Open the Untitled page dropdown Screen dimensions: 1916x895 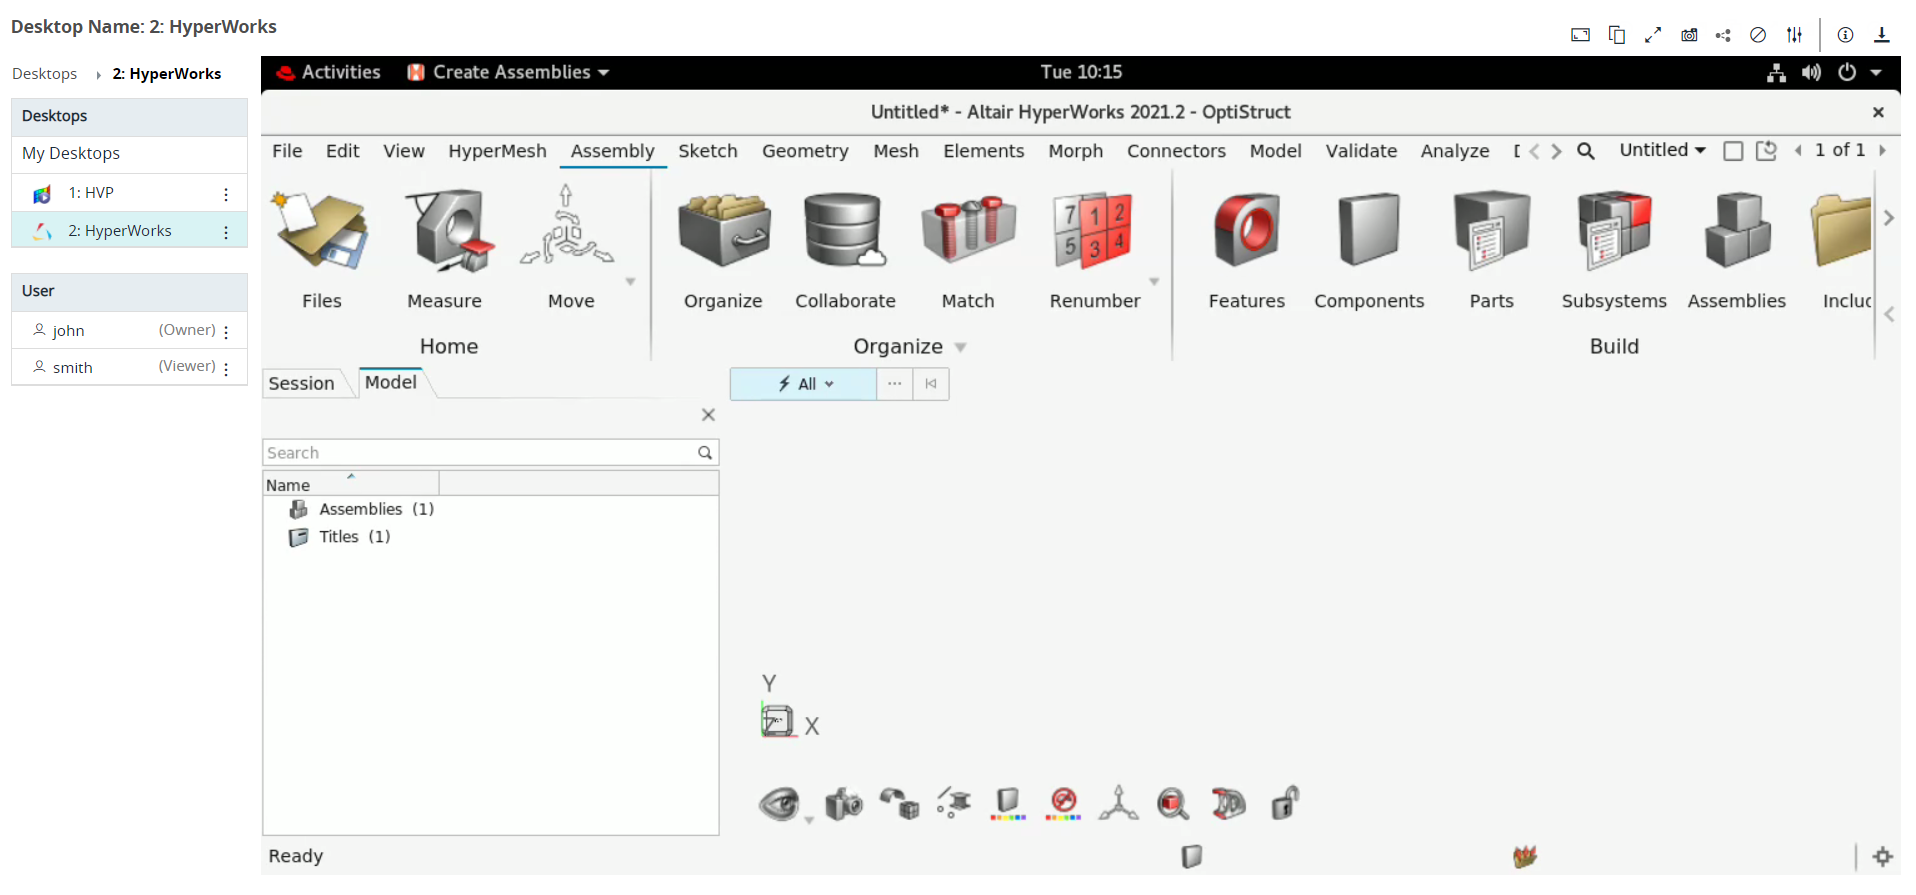click(x=1662, y=150)
